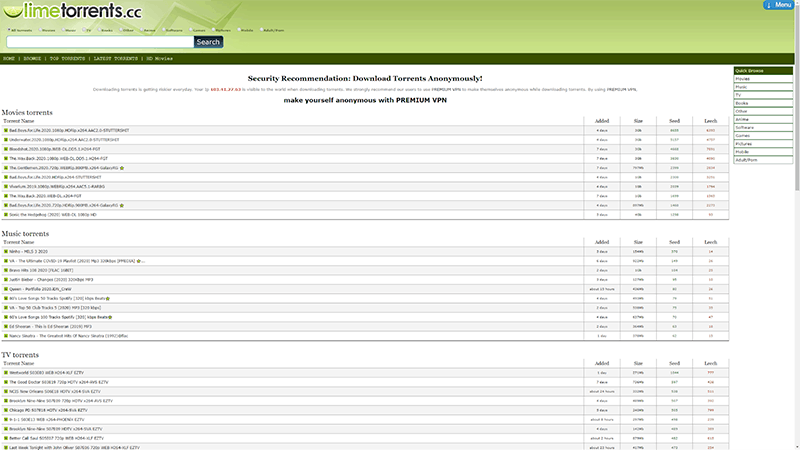
Task: Select the Books search radio option
Action: (99, 30)
